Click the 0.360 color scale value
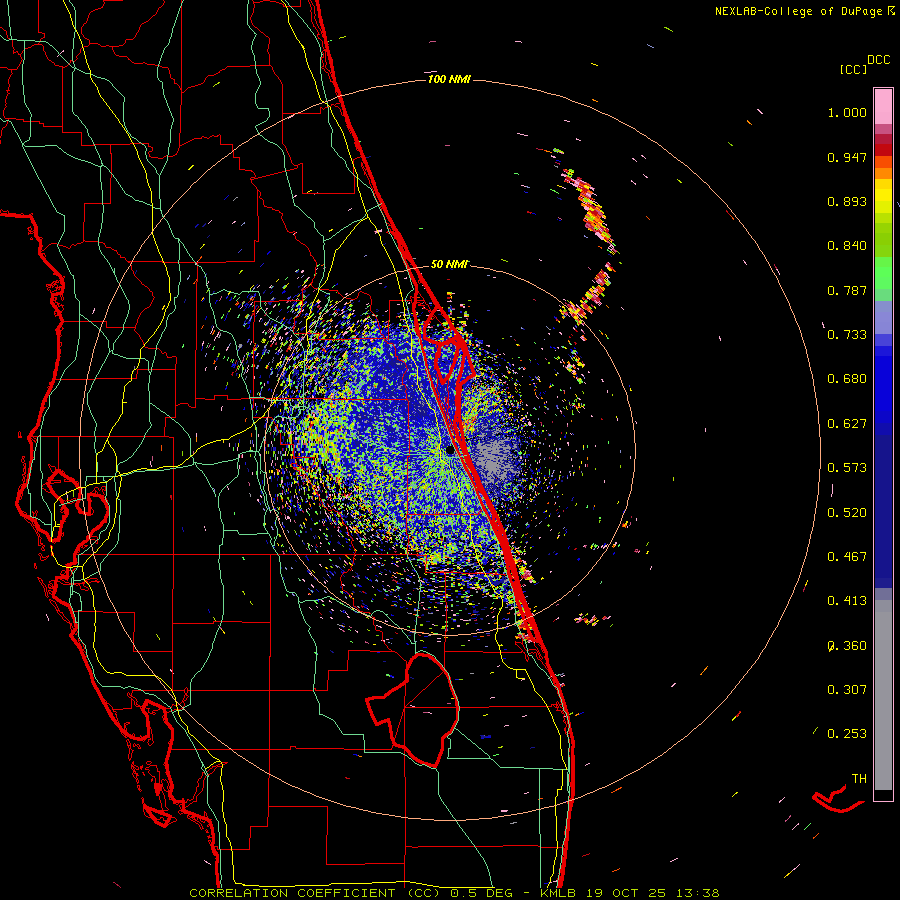The height and width of the screenshot is (900, 900). 847,646
